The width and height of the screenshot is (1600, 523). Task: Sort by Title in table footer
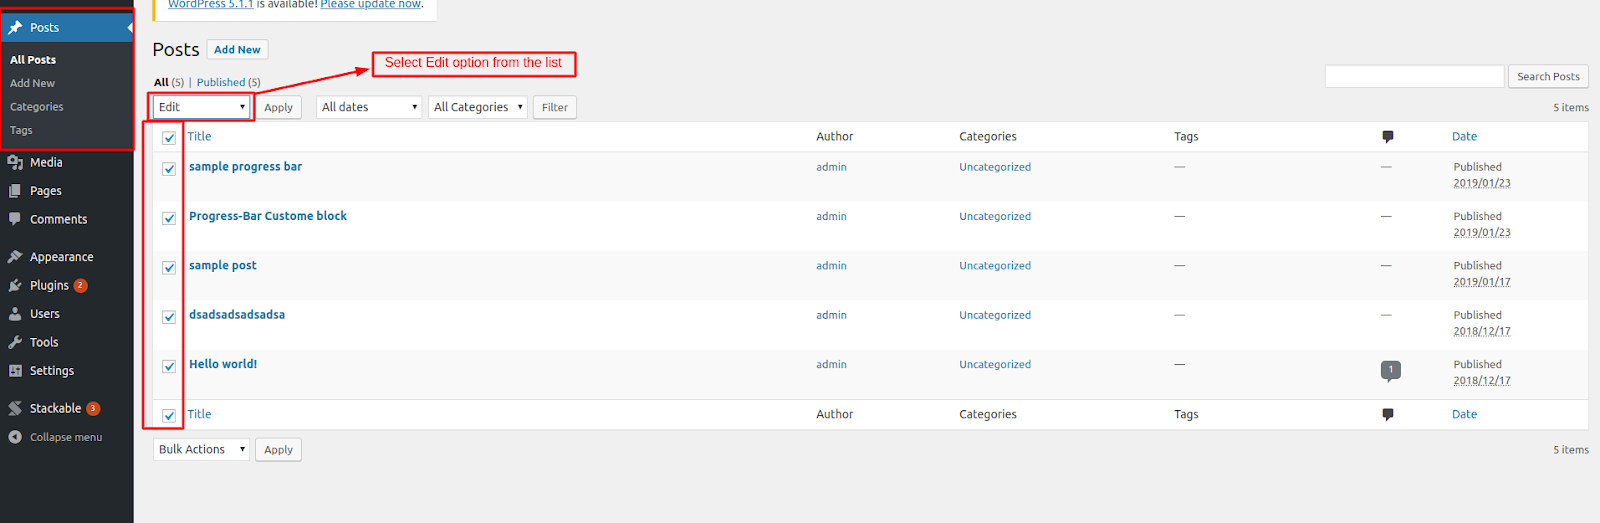199,414
